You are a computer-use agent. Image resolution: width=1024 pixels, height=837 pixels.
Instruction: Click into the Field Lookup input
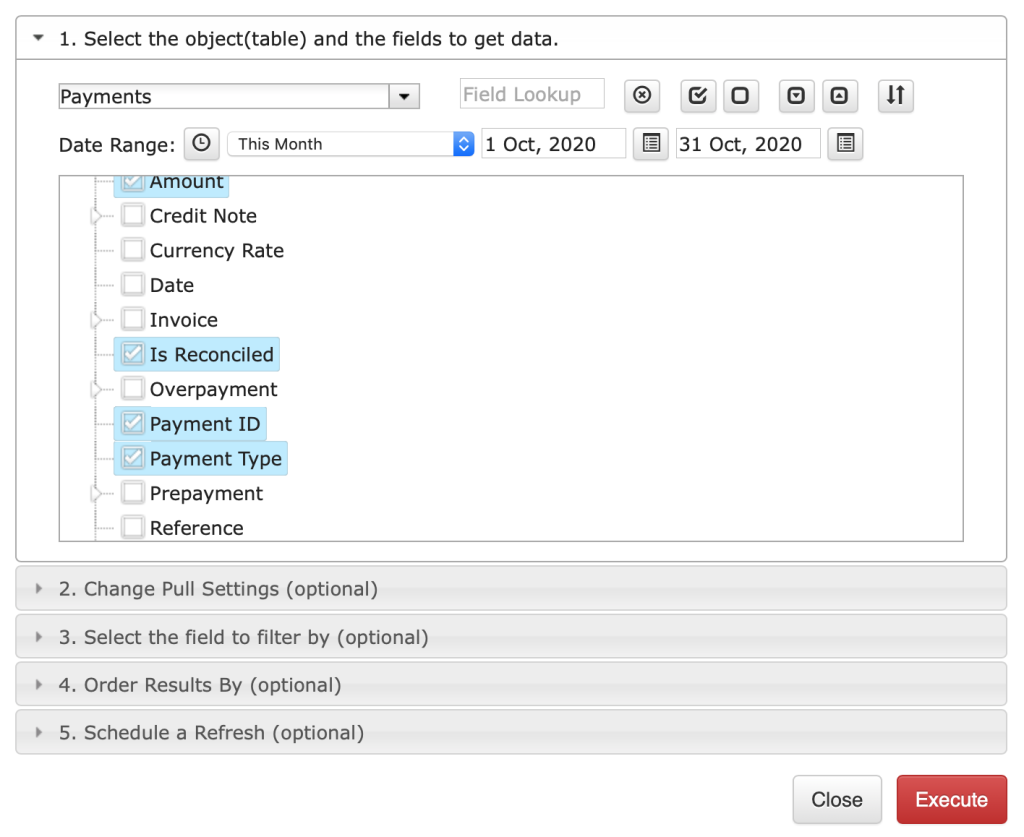click(532, 95)
